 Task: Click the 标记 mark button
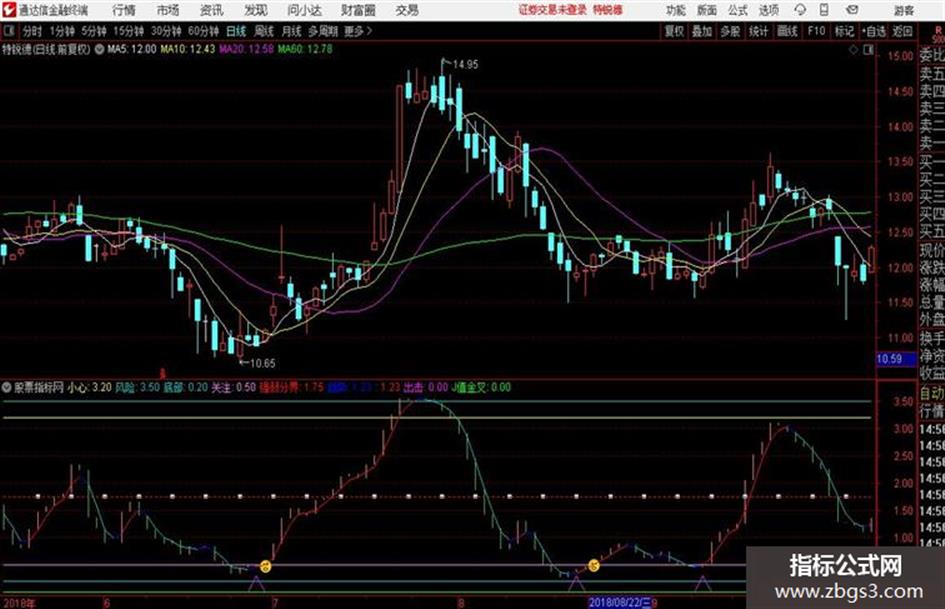click(844, 31)
